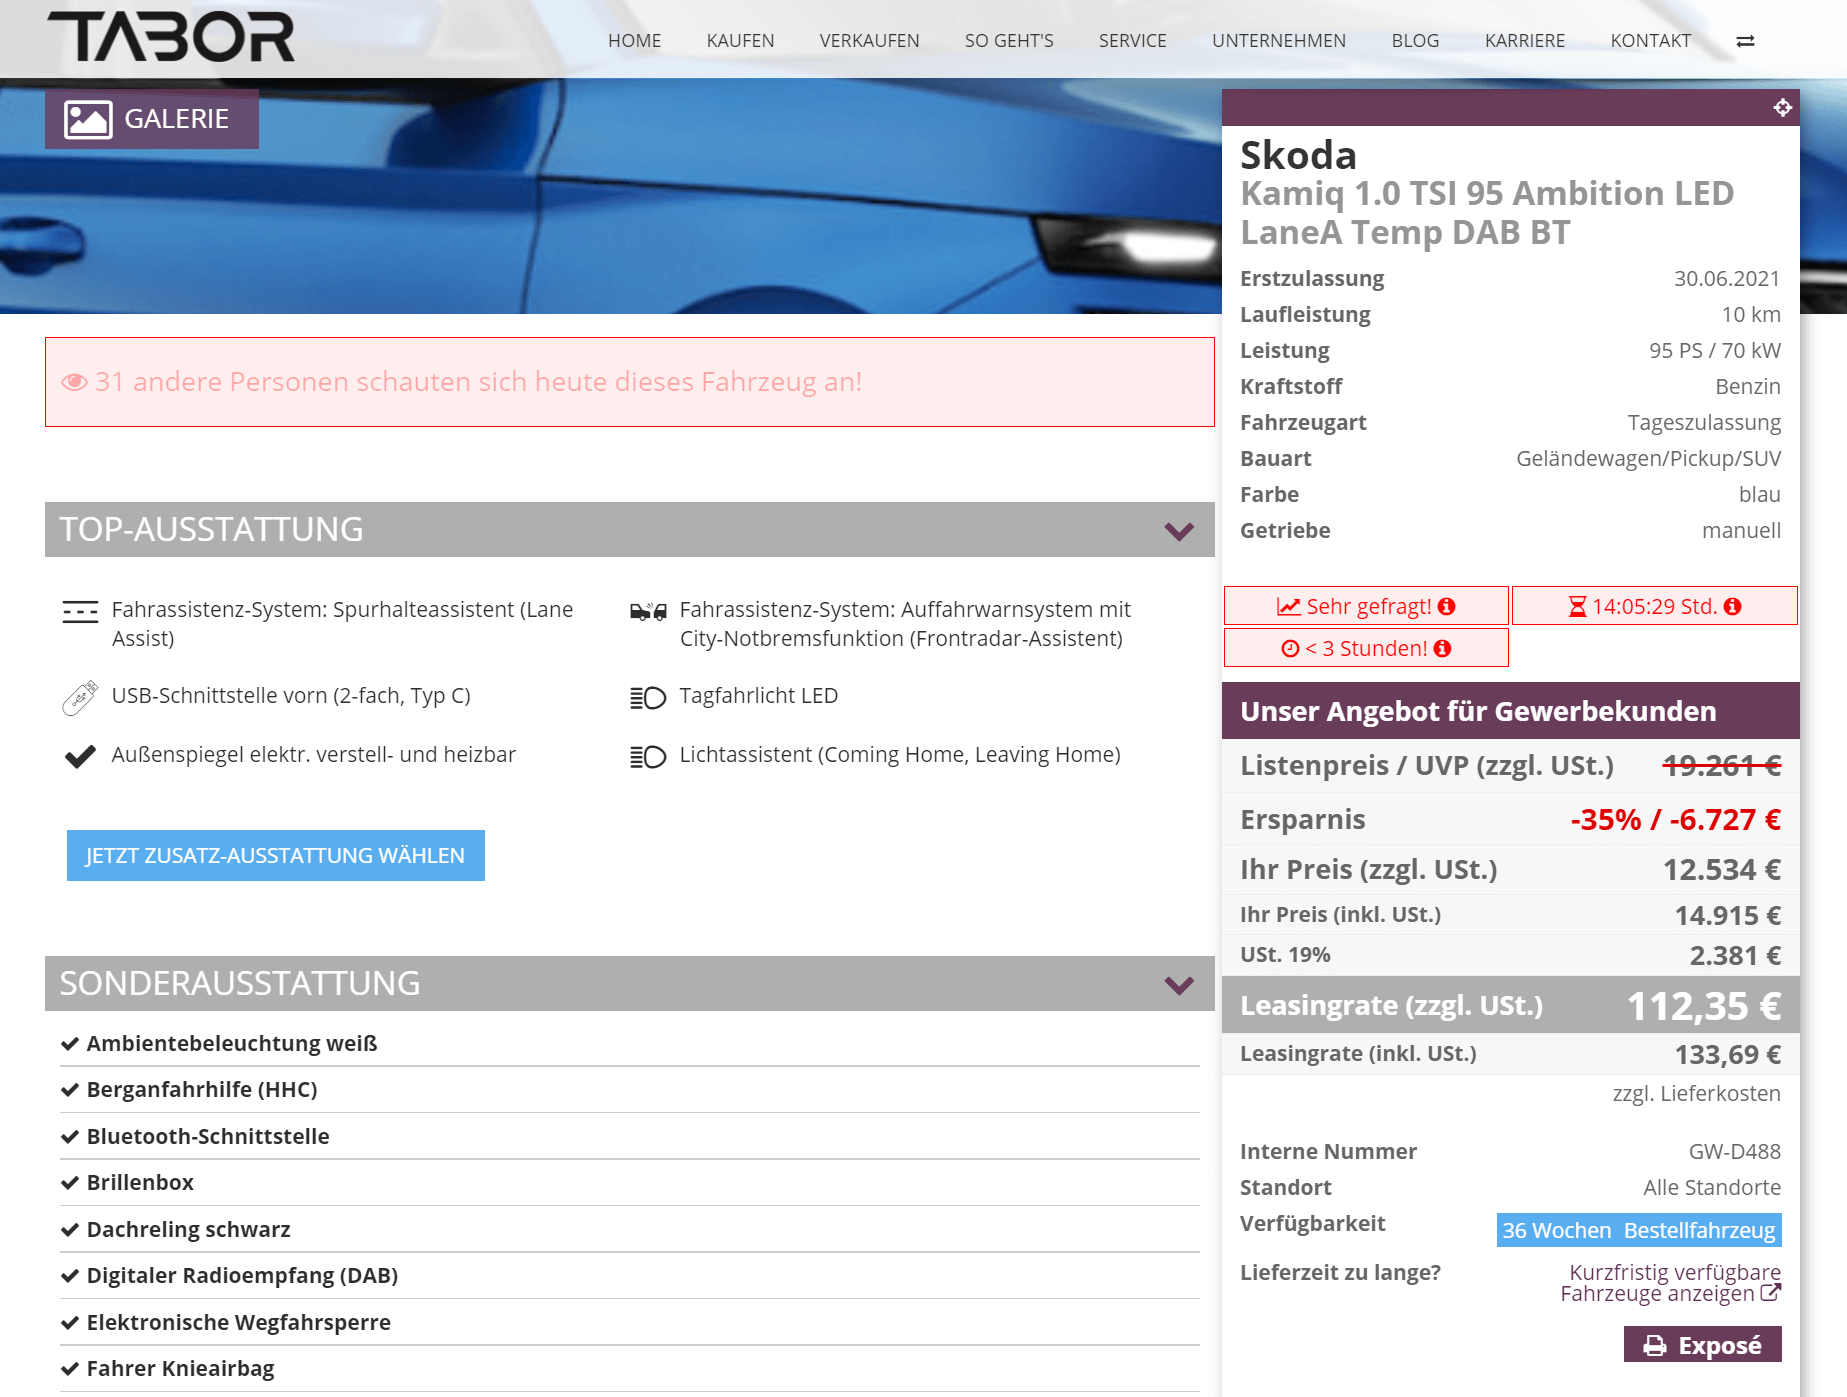Open the SO GEHT'S menu item
The image size is (1847, 1397).
click(1009, 41)
